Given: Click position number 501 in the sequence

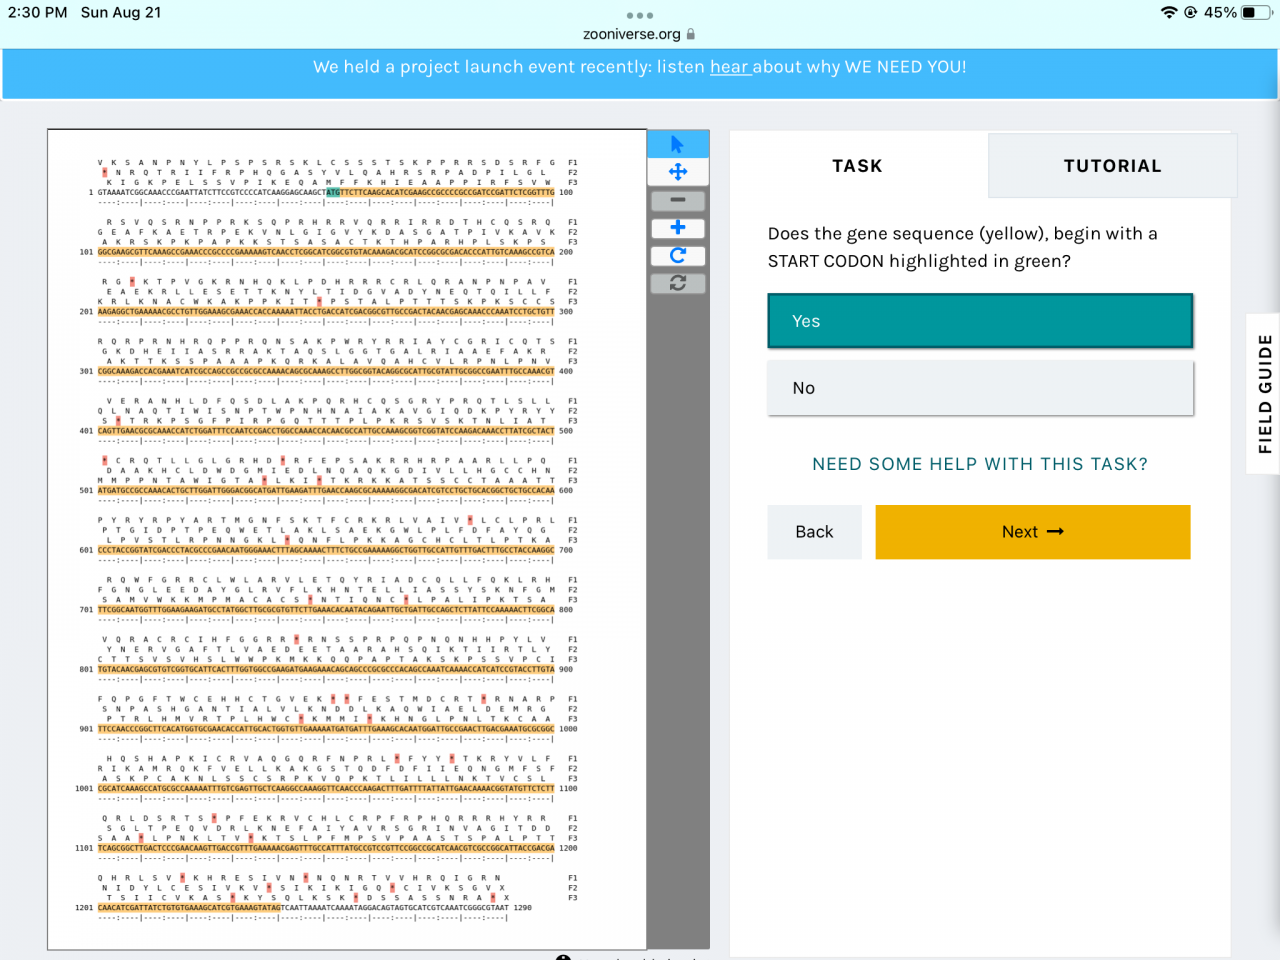Looking at the screenshot, I should pyautogui.click(x=86, y=491).
